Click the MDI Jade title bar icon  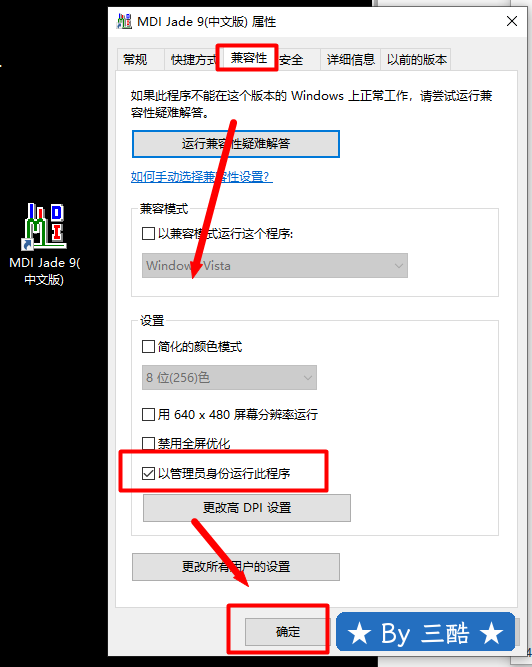124,21
